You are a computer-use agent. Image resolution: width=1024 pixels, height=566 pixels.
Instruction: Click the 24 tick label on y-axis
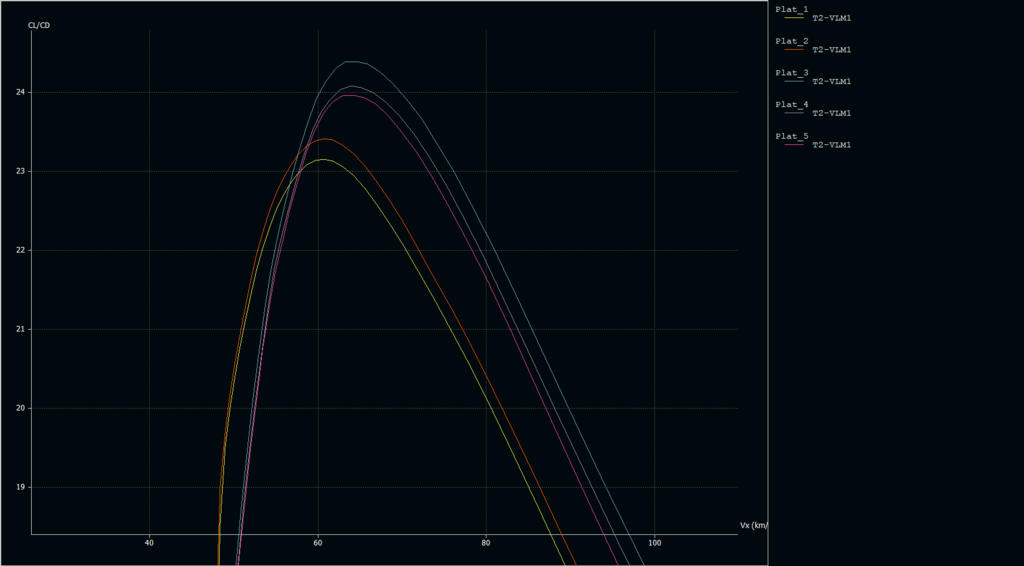(21, 93)
